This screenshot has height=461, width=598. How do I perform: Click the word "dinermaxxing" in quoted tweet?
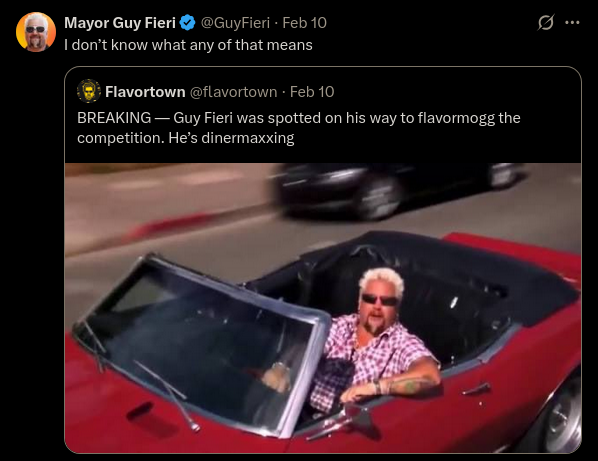click(248, 138)
